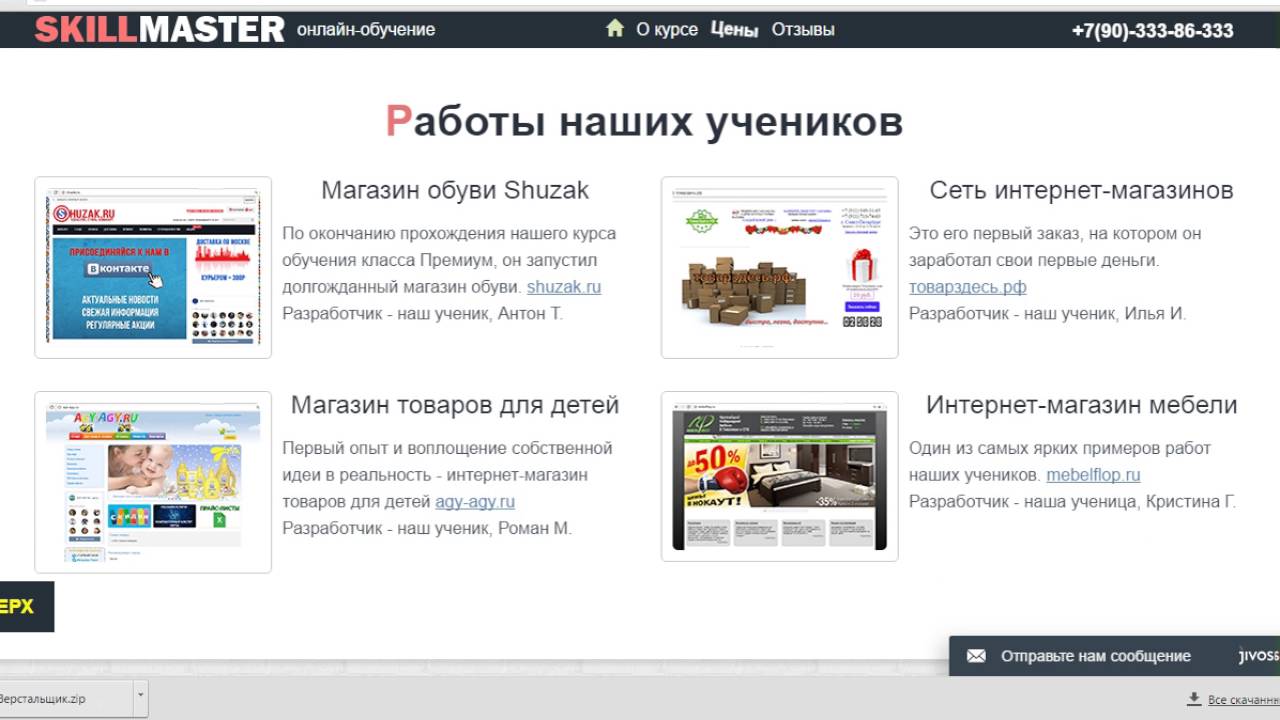Follow the agy-agy.ru link

tap(475, 502)
